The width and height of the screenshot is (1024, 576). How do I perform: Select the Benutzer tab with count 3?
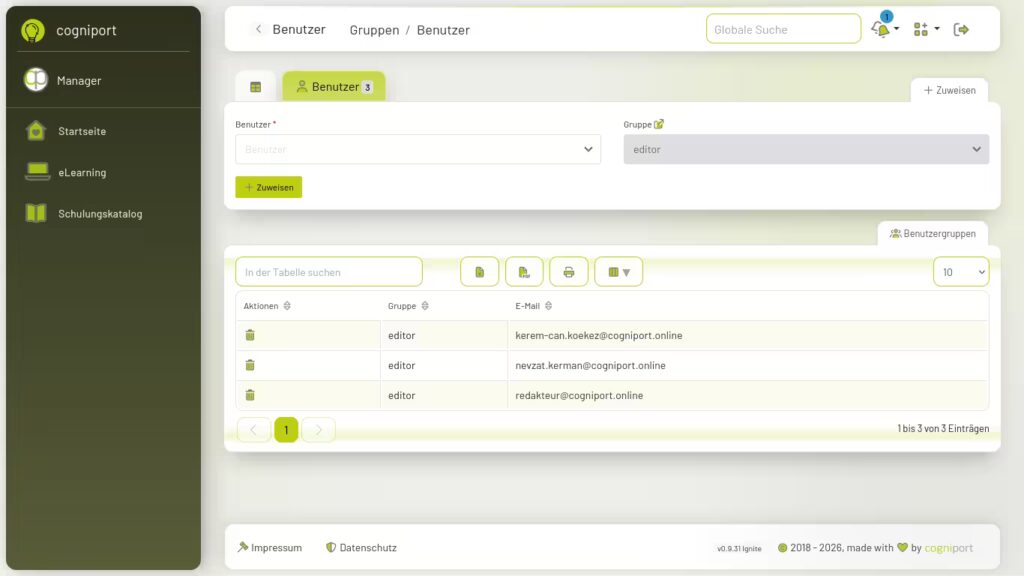point(334,86)
